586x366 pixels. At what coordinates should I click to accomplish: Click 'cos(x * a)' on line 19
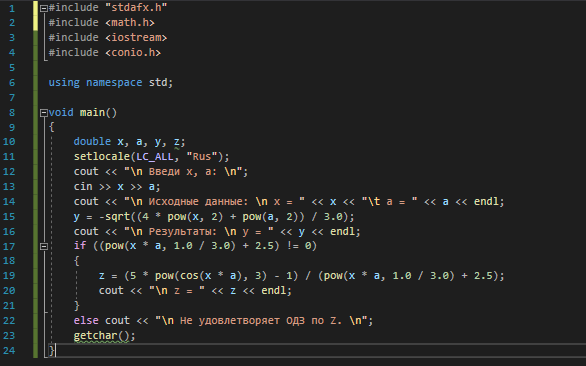pyautogui.click(x=211, y=276)
